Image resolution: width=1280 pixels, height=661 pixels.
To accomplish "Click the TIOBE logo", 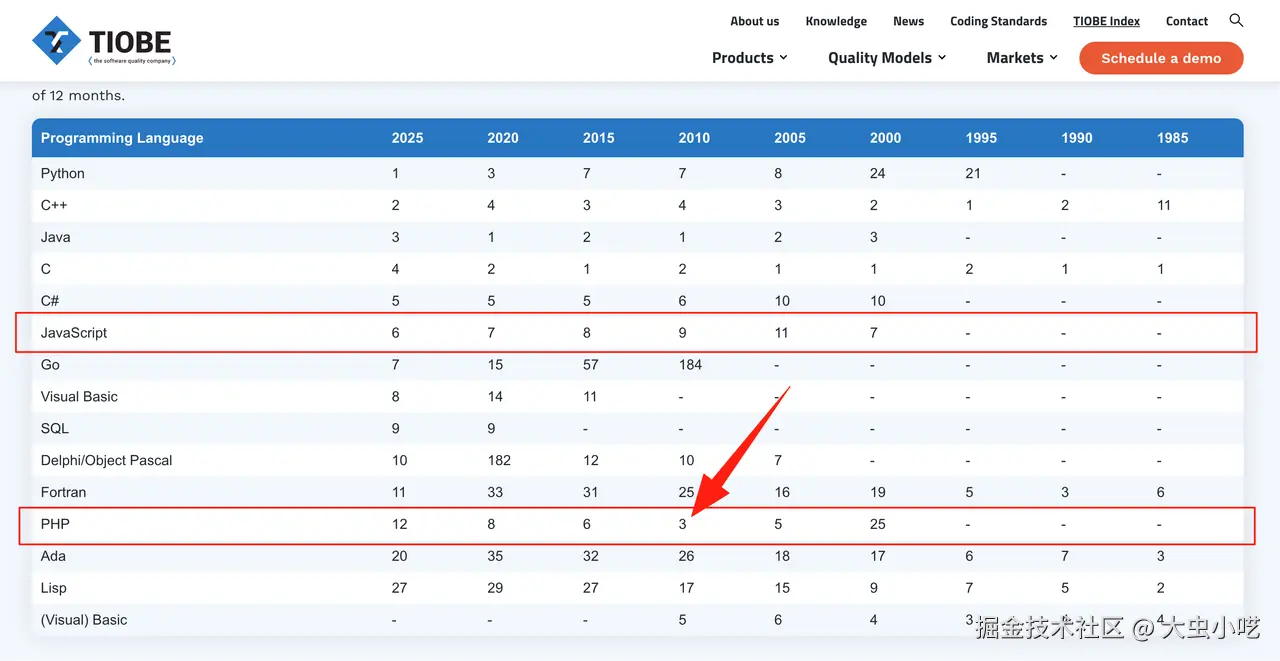I will [x=103, y=41].
